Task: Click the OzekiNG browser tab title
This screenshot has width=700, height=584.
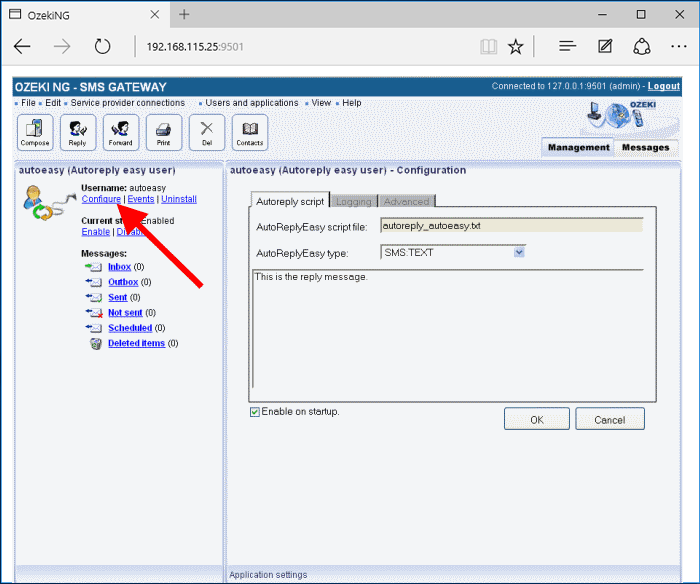Action: coord(48,15)
